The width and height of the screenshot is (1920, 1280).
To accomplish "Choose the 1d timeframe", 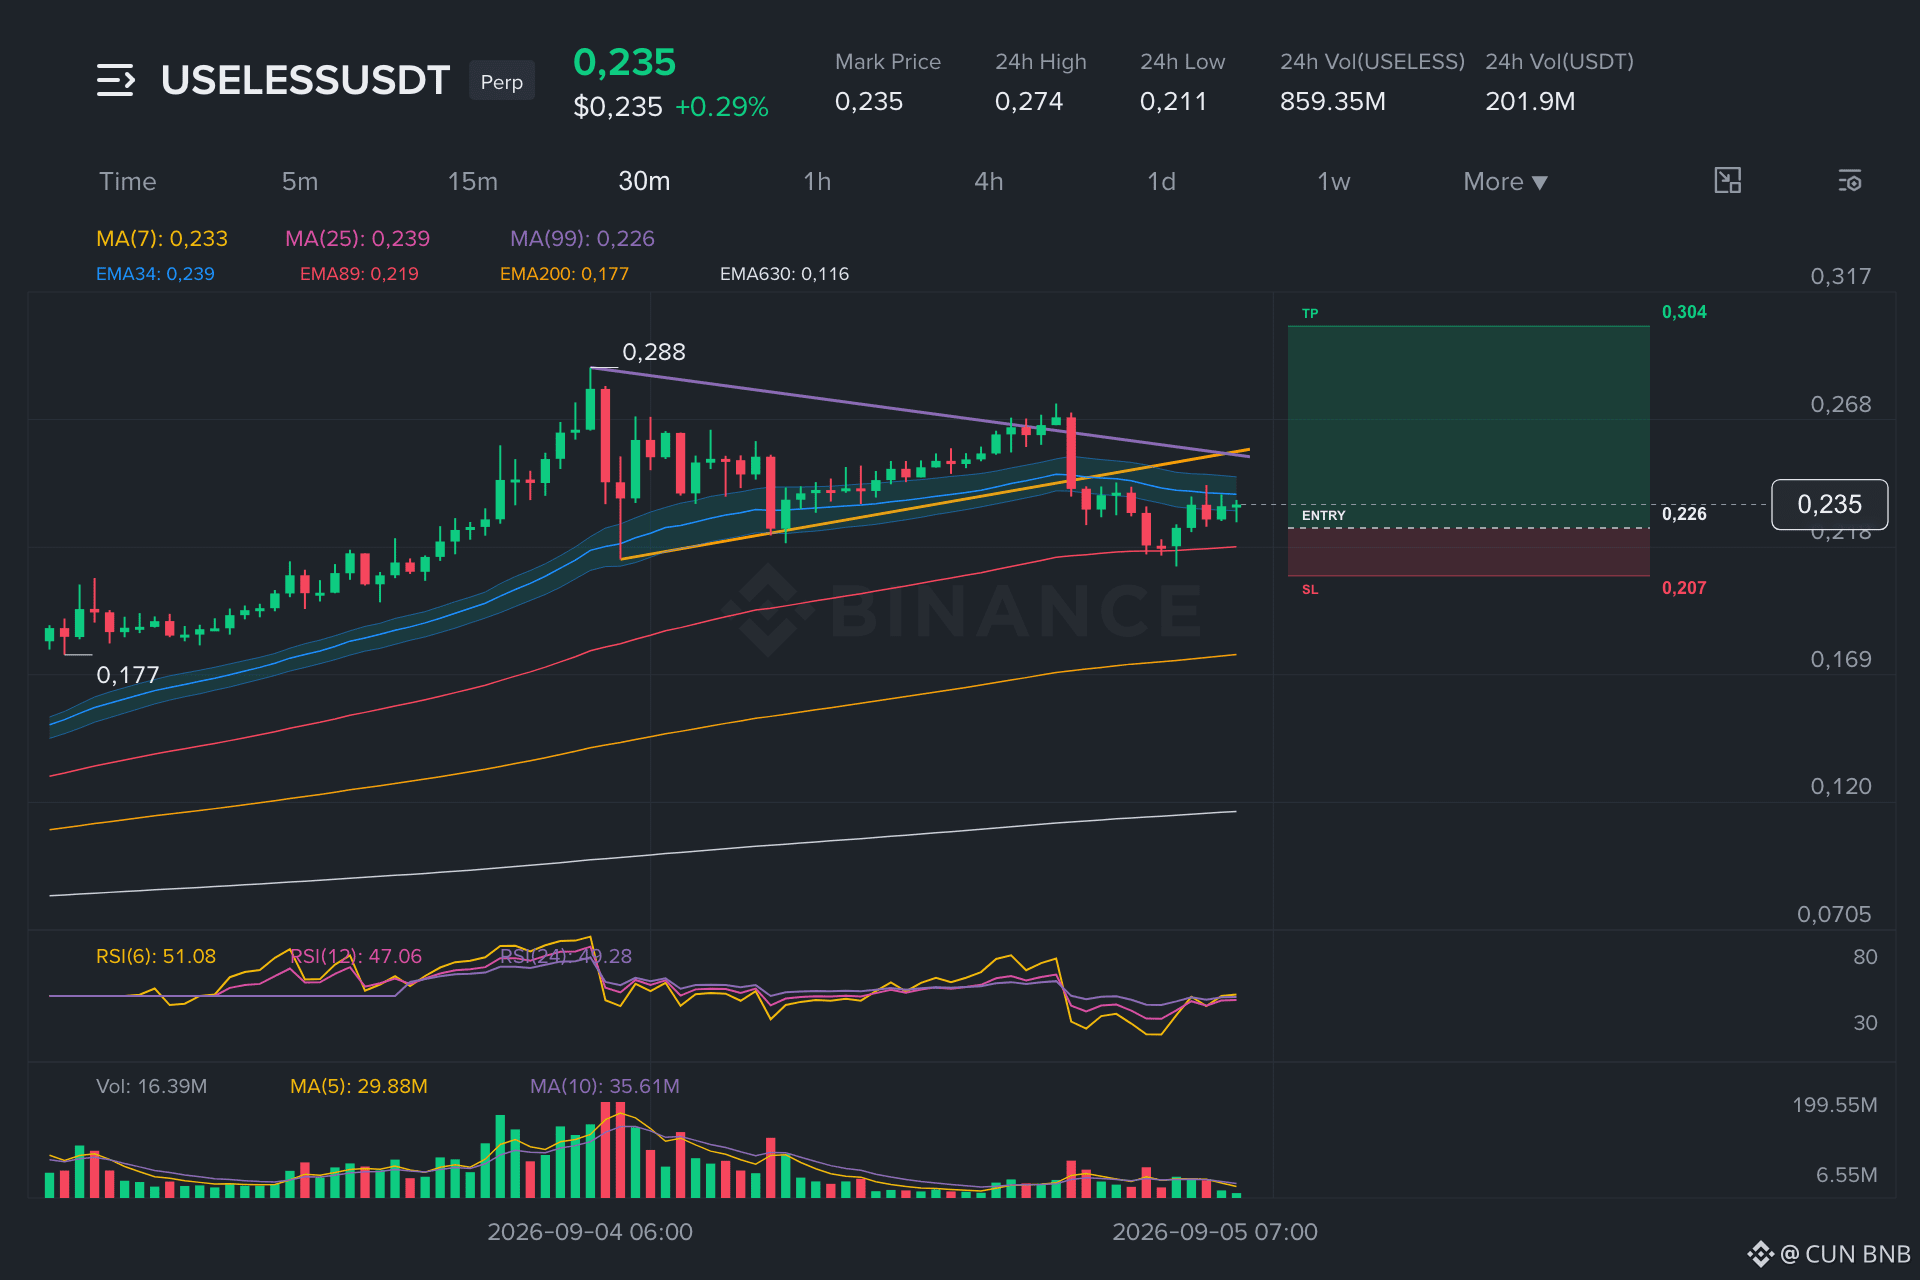I will click(x=1161, y=182).
